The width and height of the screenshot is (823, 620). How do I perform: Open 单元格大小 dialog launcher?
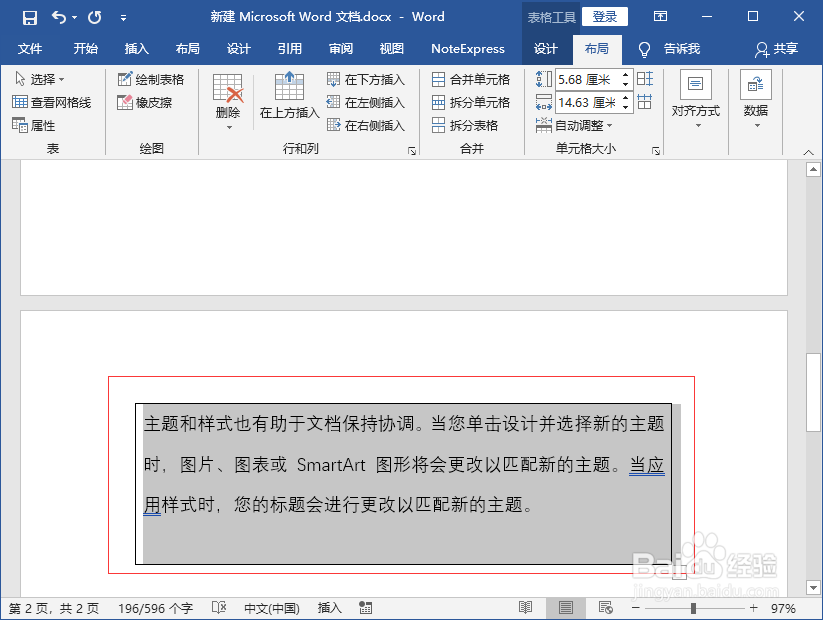[656, 151]
